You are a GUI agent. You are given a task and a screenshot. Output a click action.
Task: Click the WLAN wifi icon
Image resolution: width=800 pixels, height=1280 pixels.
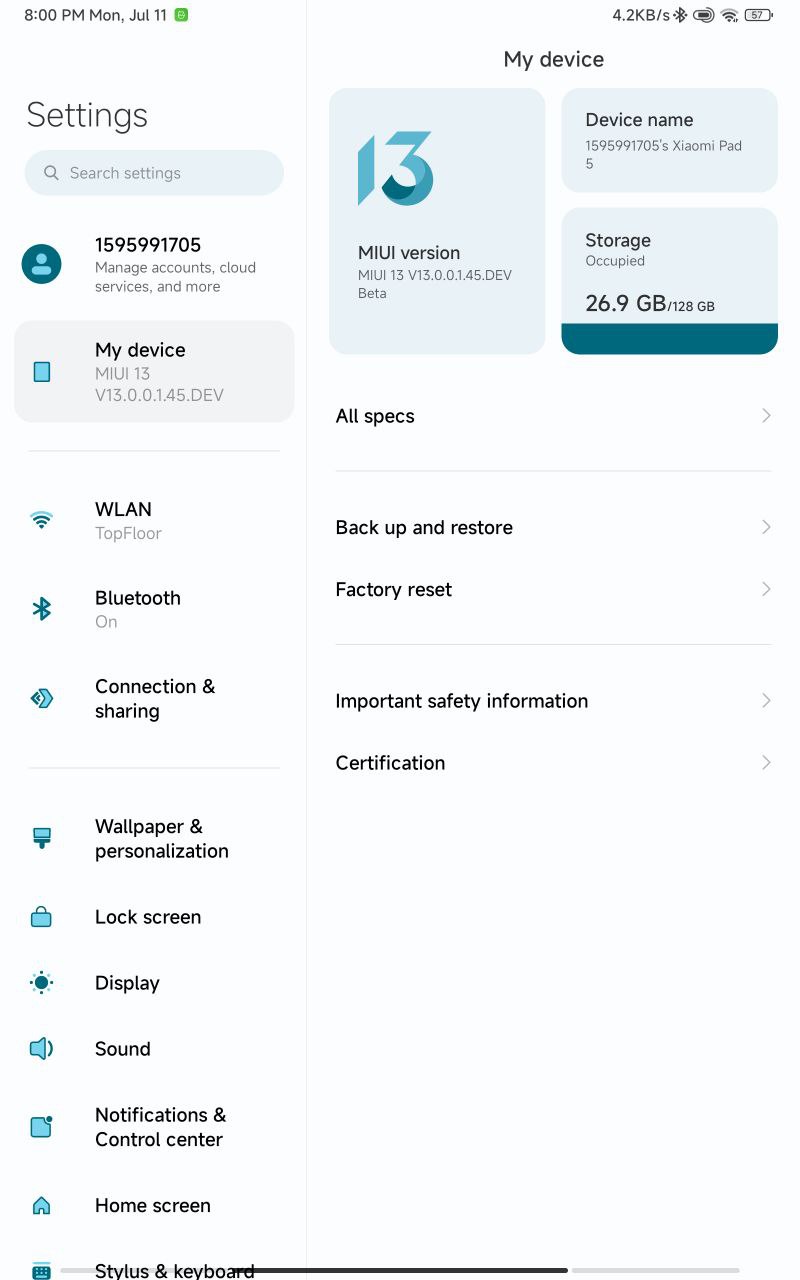pyautogui.click(x=41, y=520)
